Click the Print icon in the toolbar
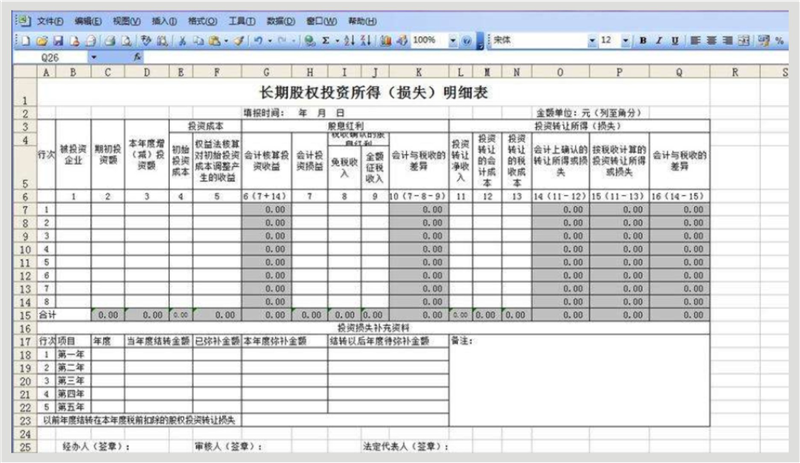Image resolution: width=800 pixels, height=463 pixels. [x=109, y=40]
